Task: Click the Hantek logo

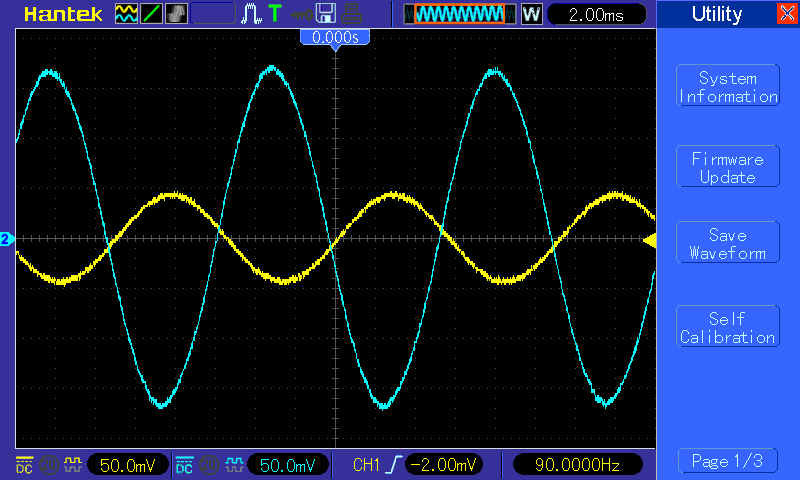Action: coord(63,14)
